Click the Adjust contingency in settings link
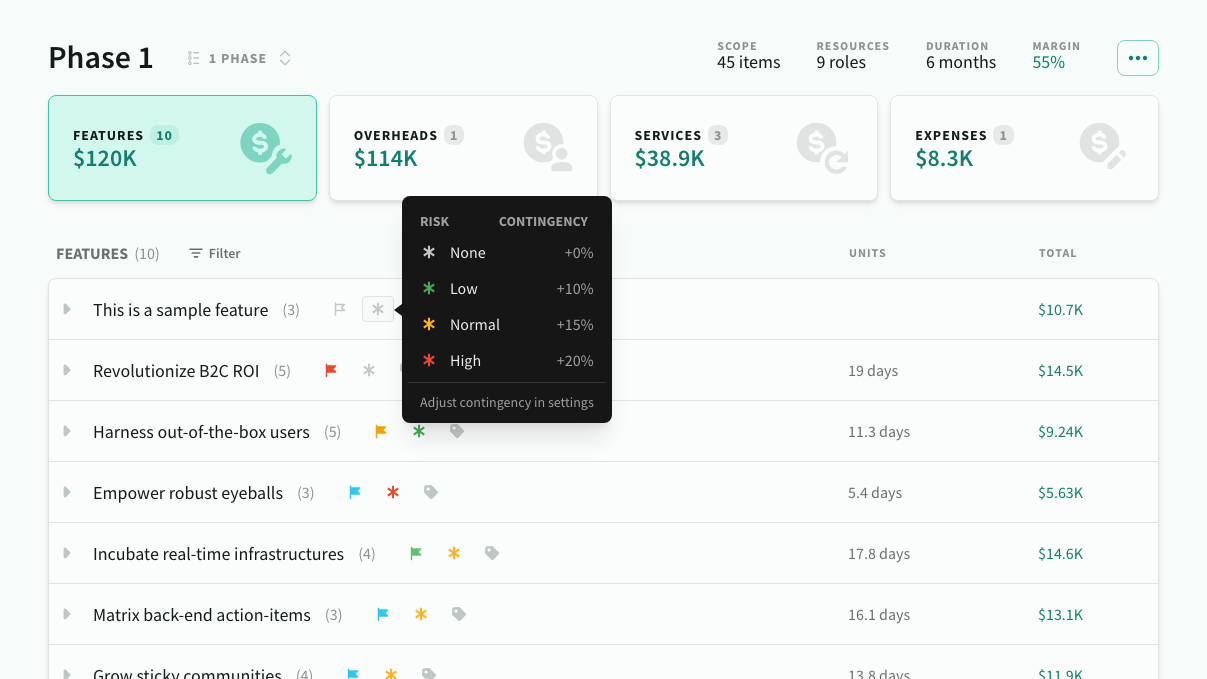 [506, 402]
